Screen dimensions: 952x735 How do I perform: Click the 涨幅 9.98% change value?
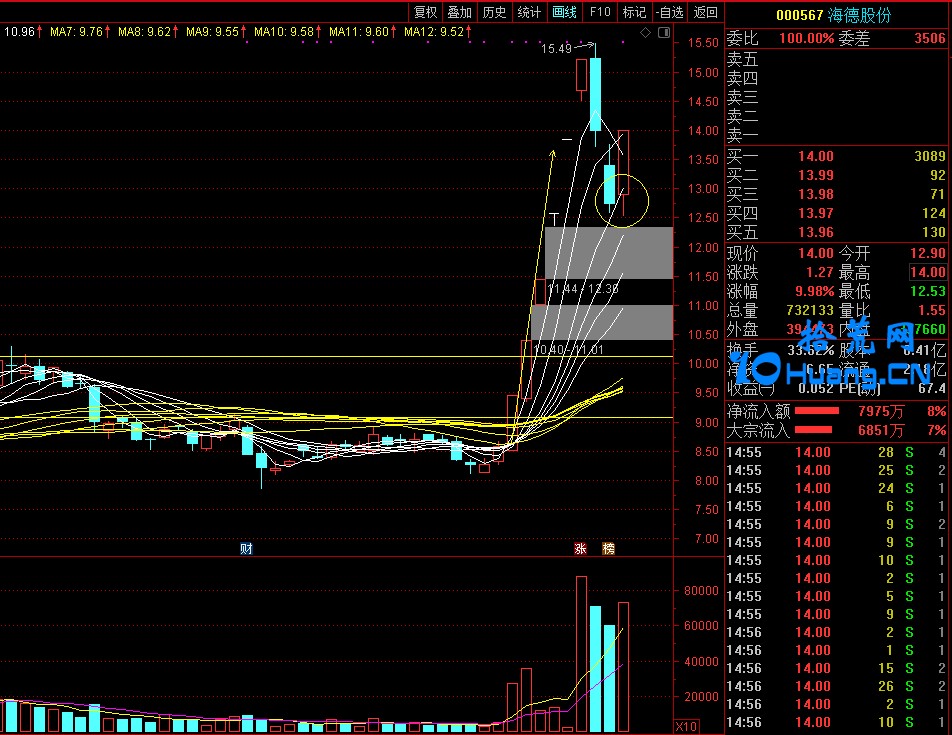815,291
